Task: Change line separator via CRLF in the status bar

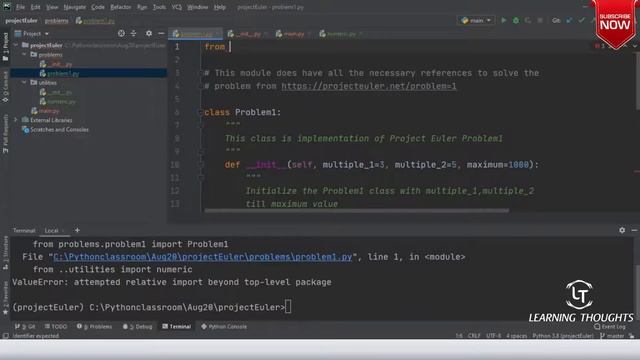Action: coord(474,336)
